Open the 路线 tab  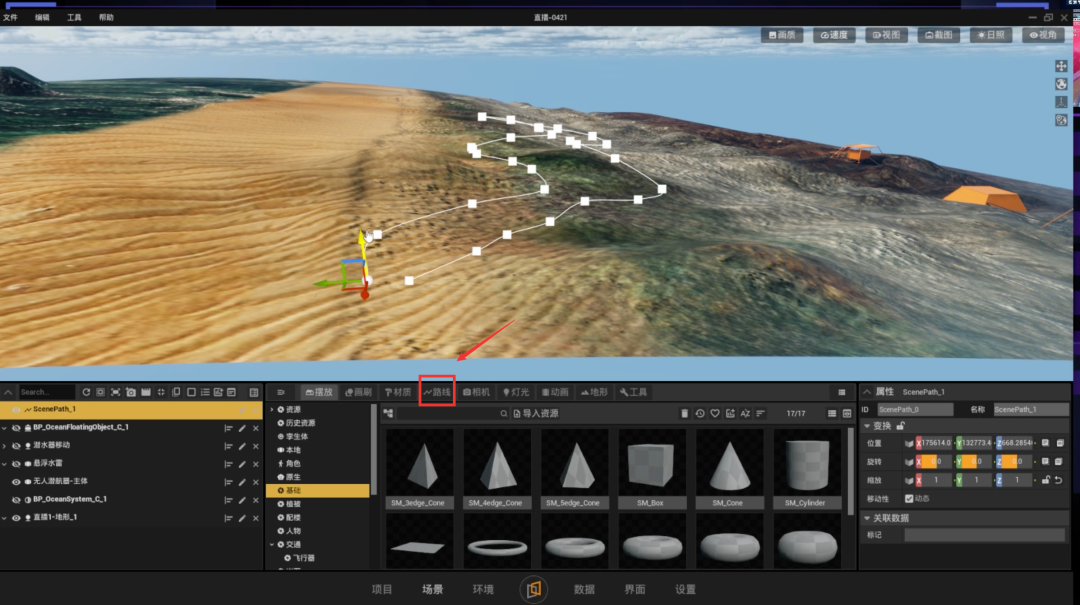(437, 391)
